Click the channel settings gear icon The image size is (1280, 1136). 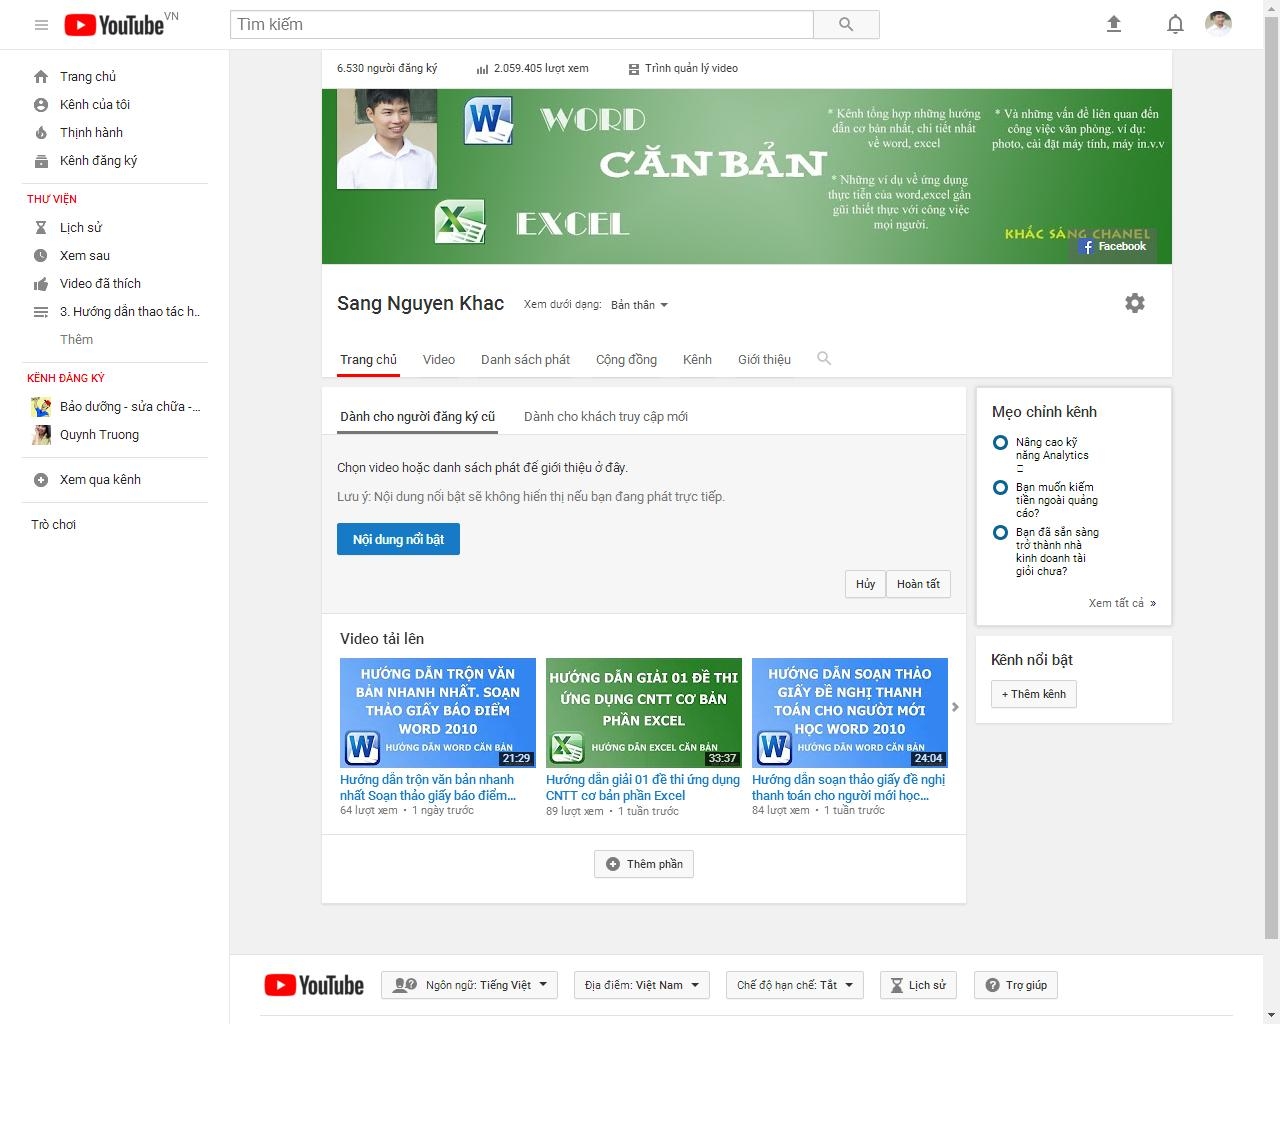click(x=1135, y=303)
